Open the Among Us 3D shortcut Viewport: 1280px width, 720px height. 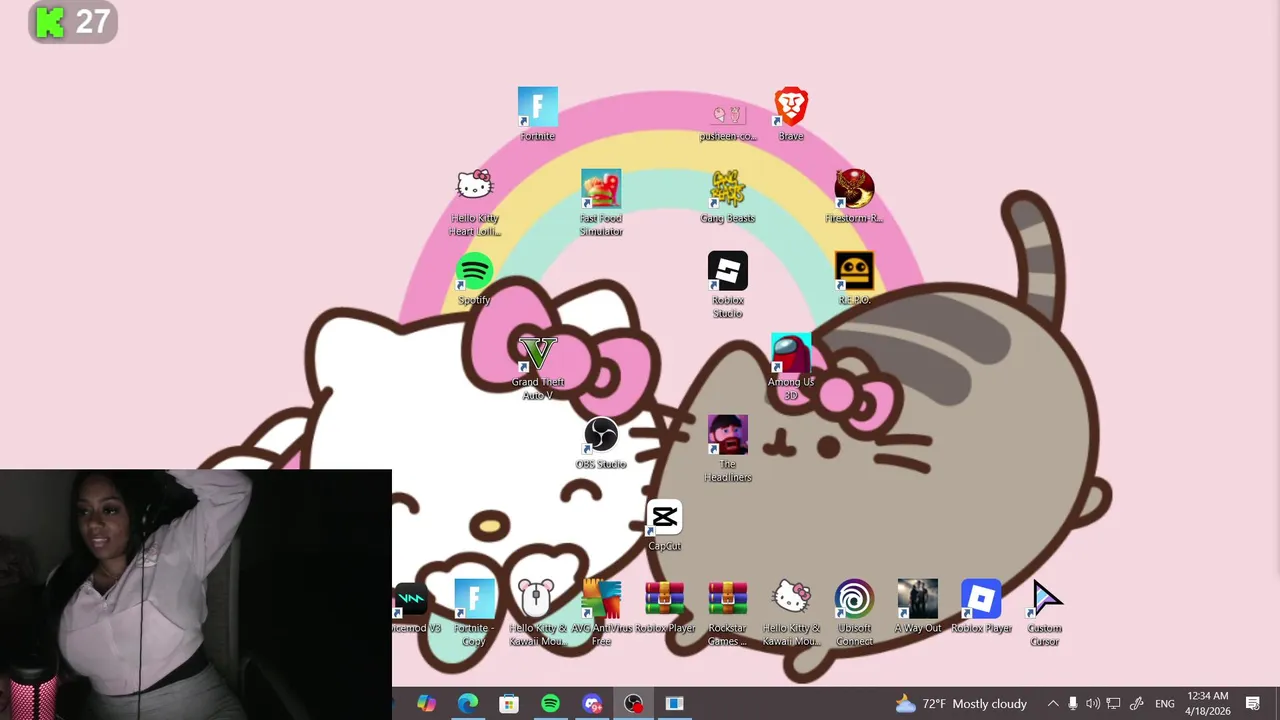point(790,367)
